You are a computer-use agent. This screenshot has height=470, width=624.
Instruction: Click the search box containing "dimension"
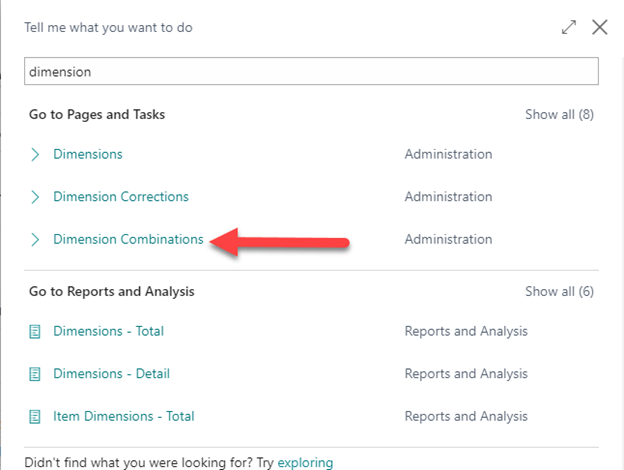[311, 72]
